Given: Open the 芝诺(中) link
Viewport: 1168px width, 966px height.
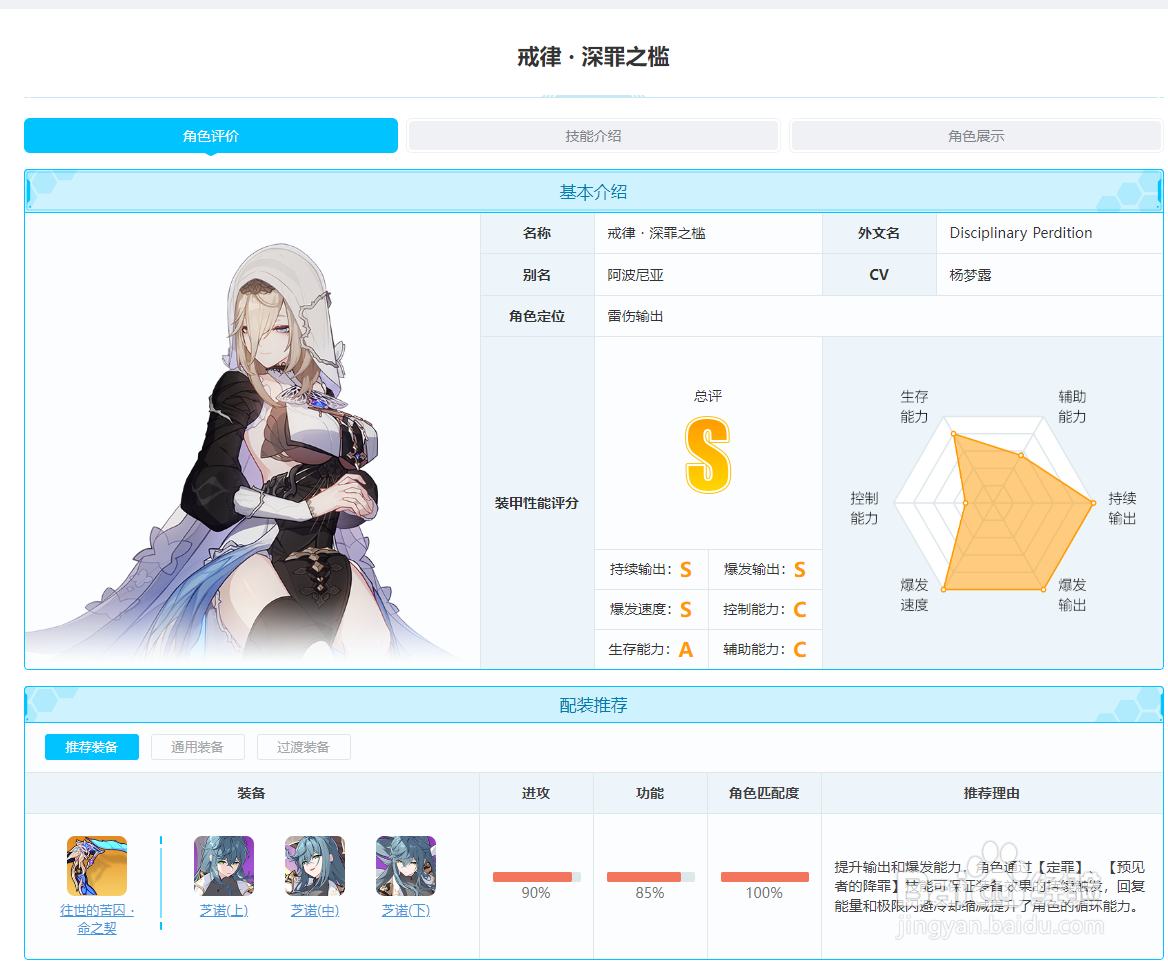Looking at the screenshot, I should pos(314,910).
